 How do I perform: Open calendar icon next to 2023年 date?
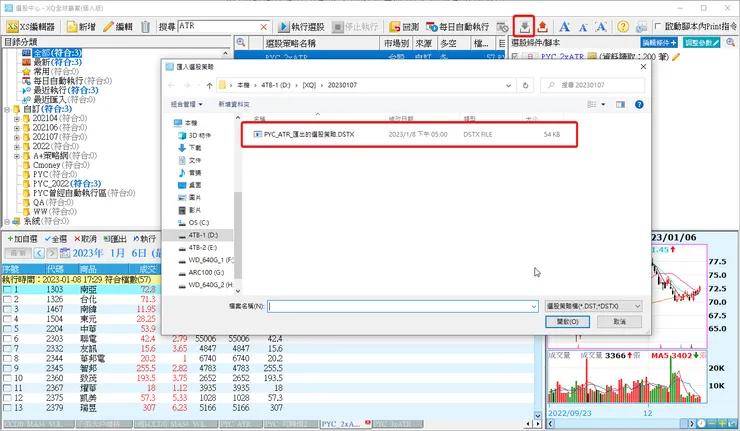(65, 253)
